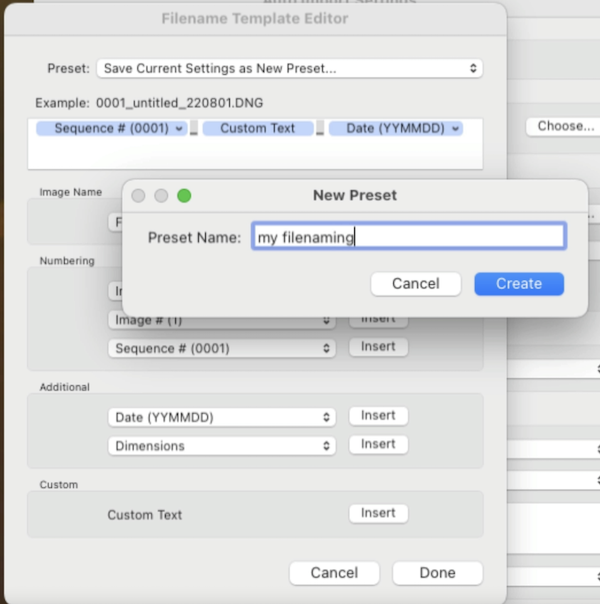This screenshot has height=604, width=600.
Task: Cancel the New Preset dialog
Action: tap(415, 284)
